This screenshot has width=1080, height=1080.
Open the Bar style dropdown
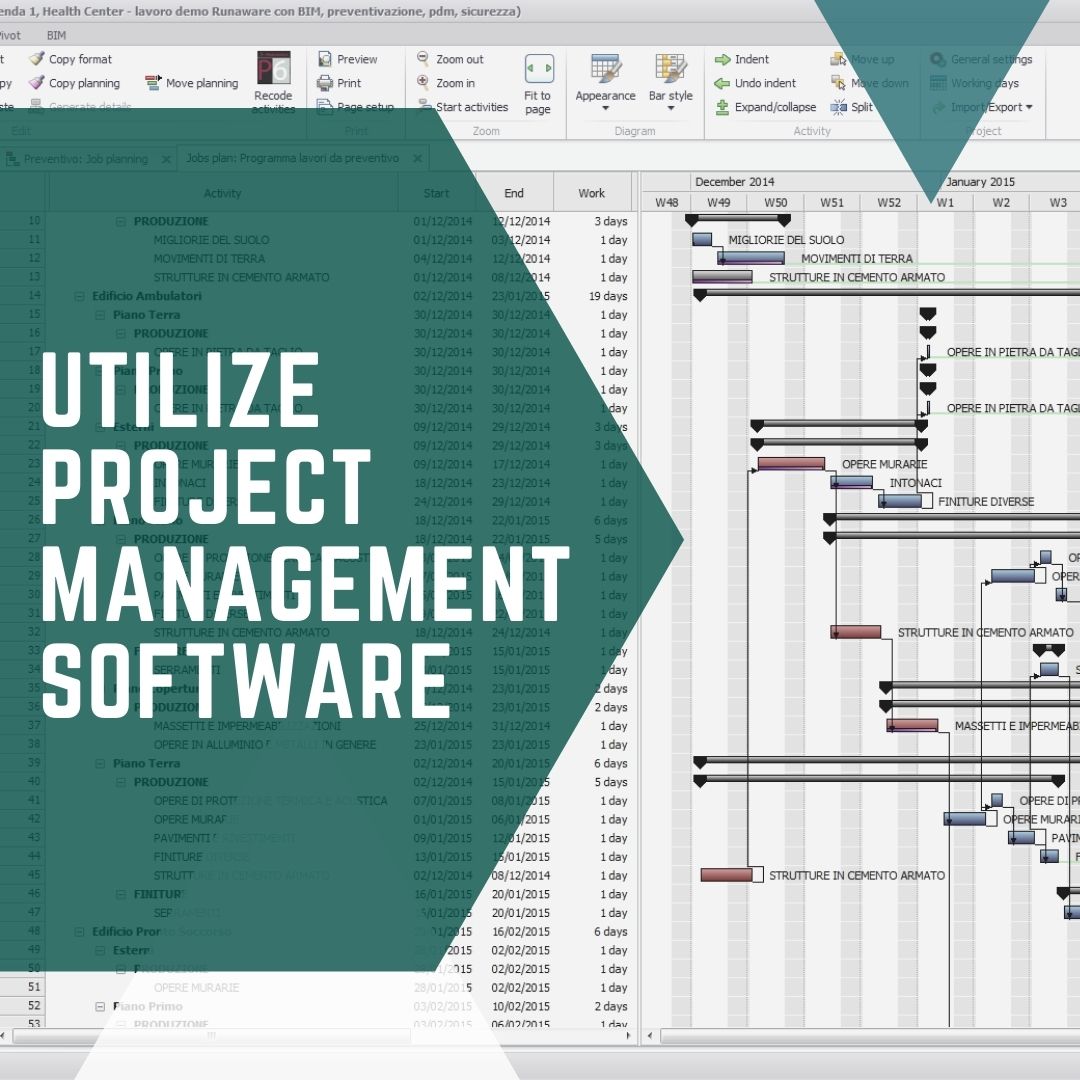pos(670,82)
